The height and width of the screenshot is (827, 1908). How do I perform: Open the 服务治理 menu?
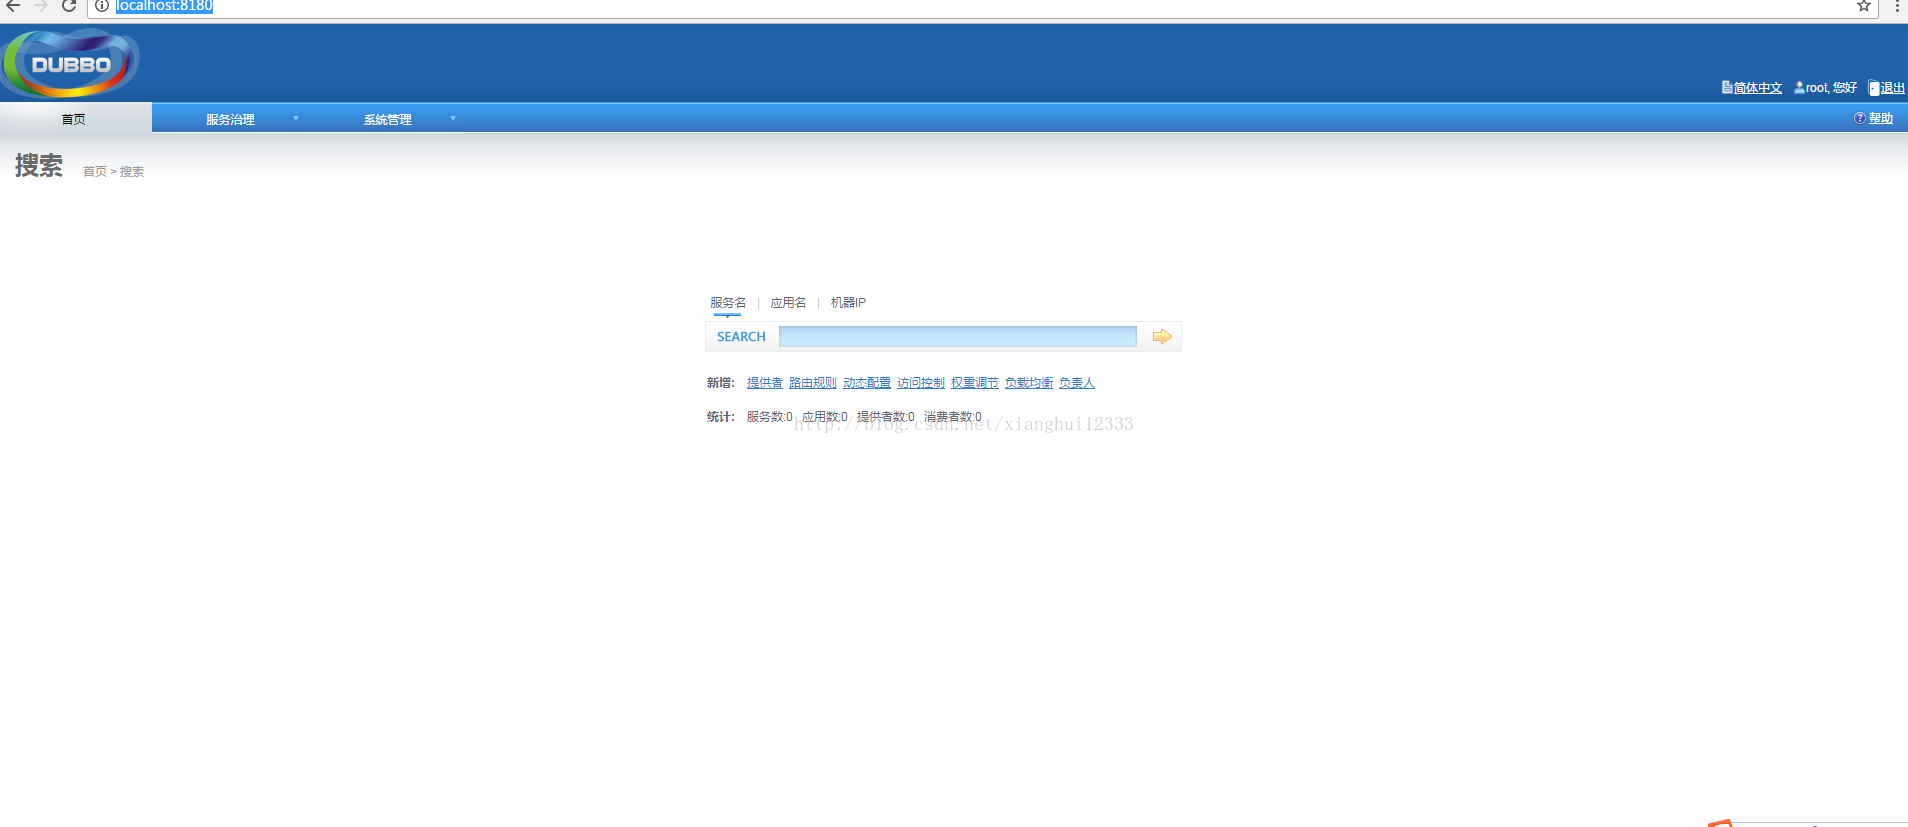point(230,119)
